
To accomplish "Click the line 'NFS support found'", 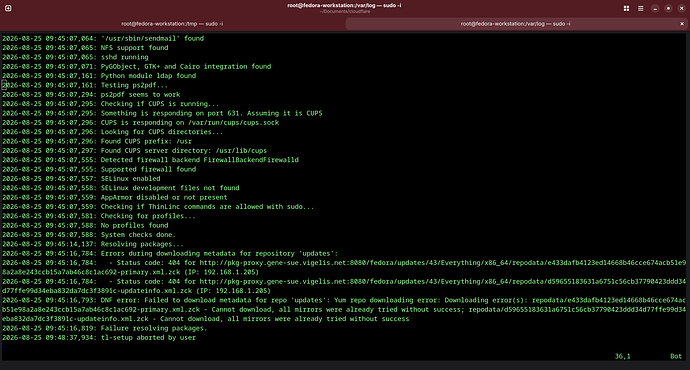I will point(85,48).
